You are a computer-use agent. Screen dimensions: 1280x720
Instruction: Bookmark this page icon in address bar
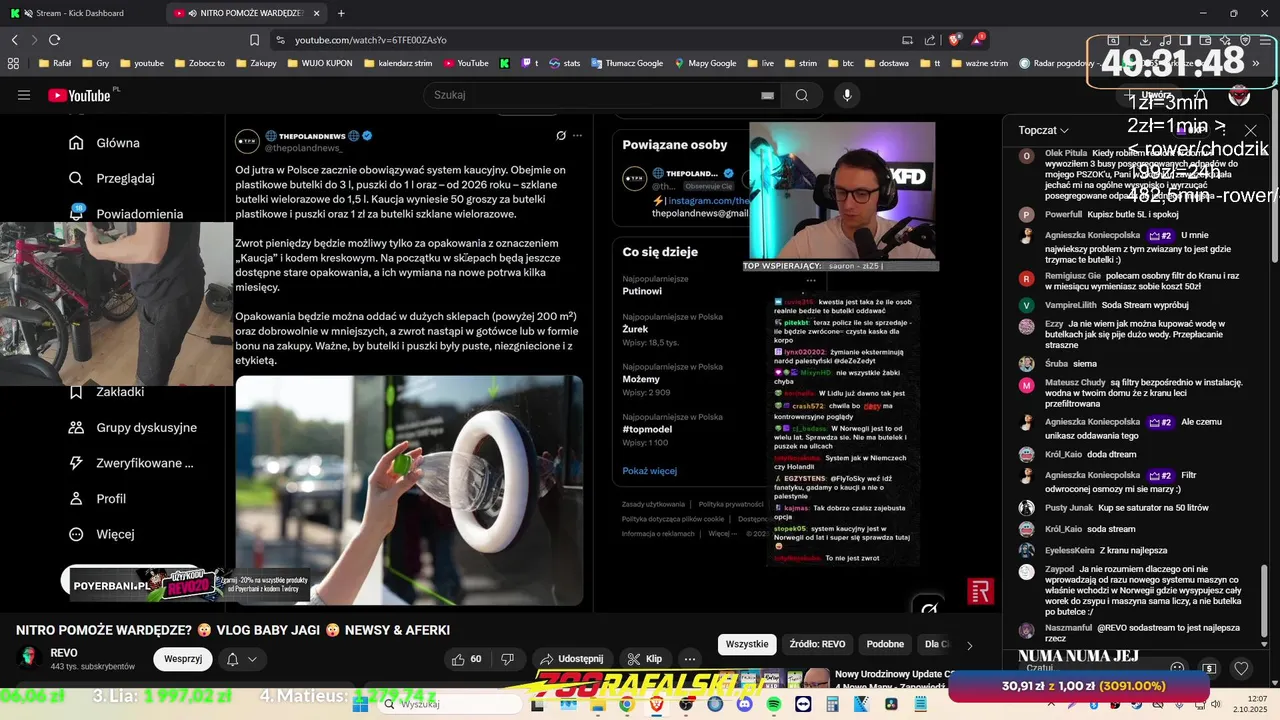coord(254,40)
